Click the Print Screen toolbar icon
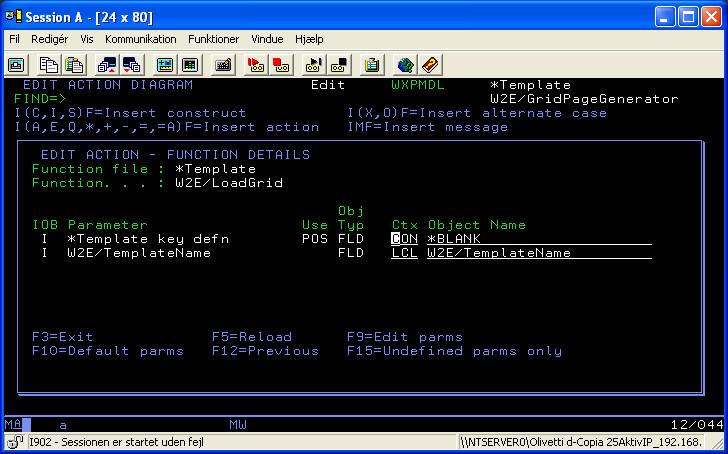Viewport: 728px width, 454px height. click(x=17, y=65)
